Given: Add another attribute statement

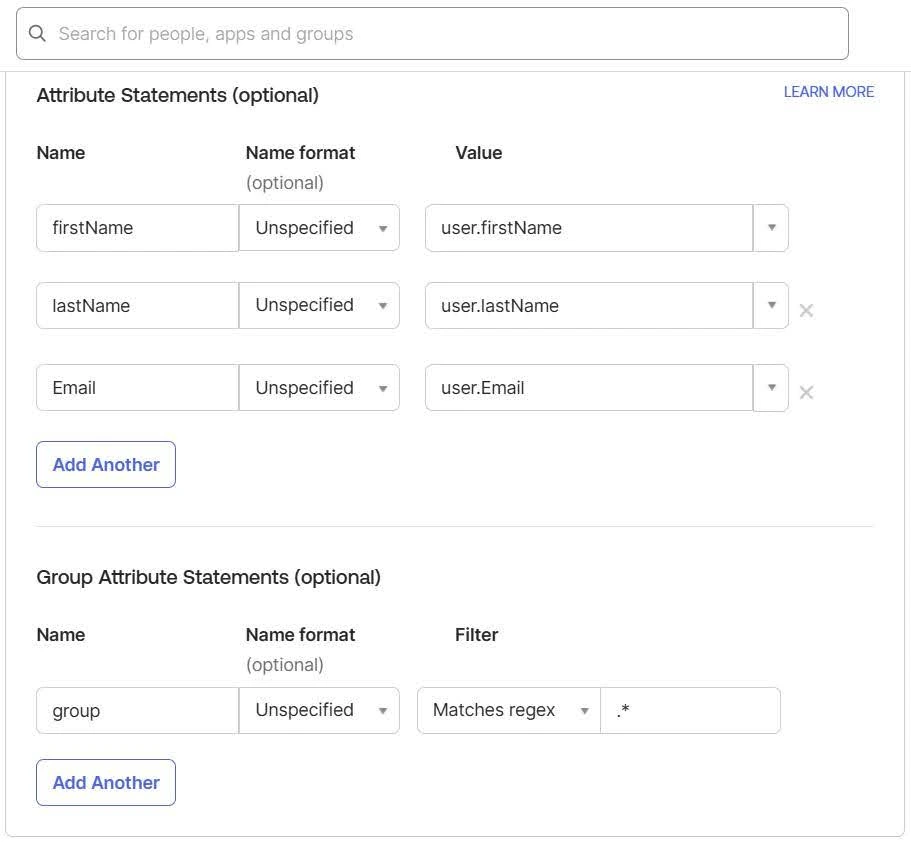Looking at the screenshot, I should tap(106, 464).
